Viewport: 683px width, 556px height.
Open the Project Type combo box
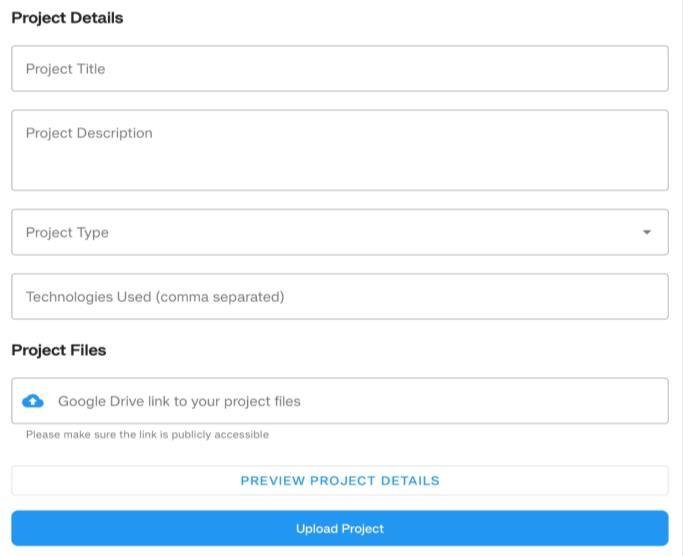tap(340, 232)
